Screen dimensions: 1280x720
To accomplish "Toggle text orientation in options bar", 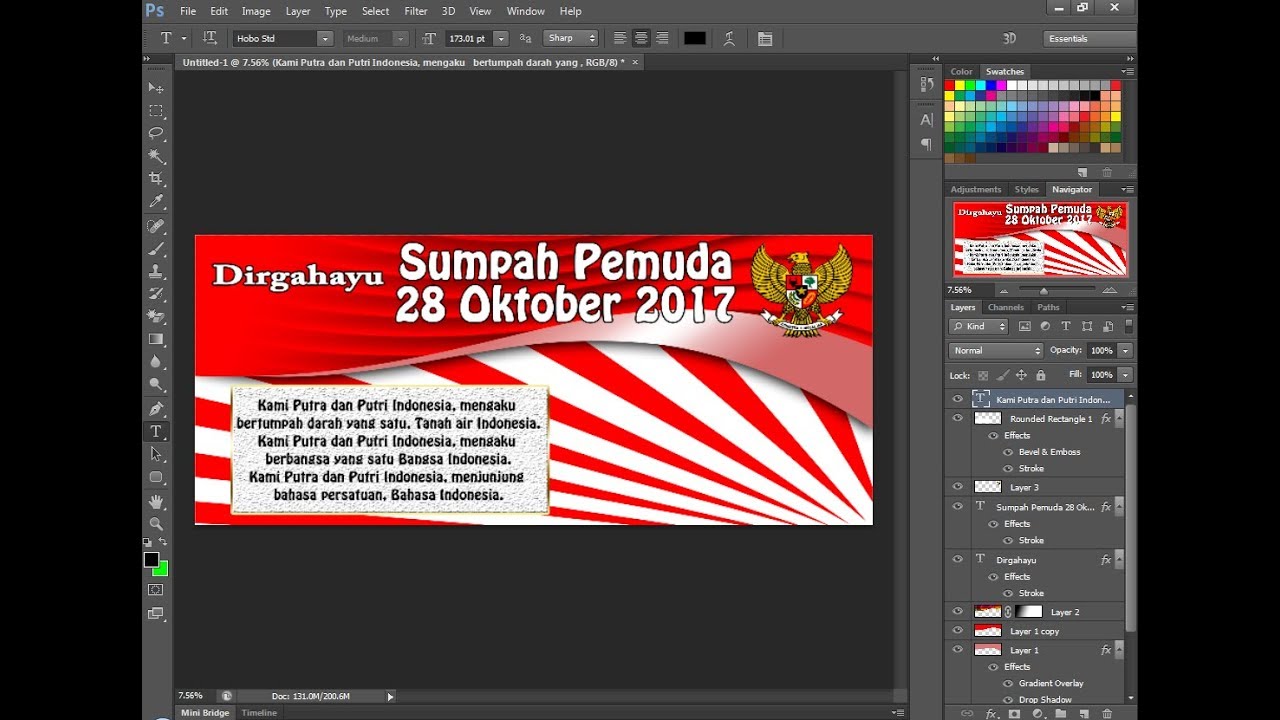I will pos(210,38).
